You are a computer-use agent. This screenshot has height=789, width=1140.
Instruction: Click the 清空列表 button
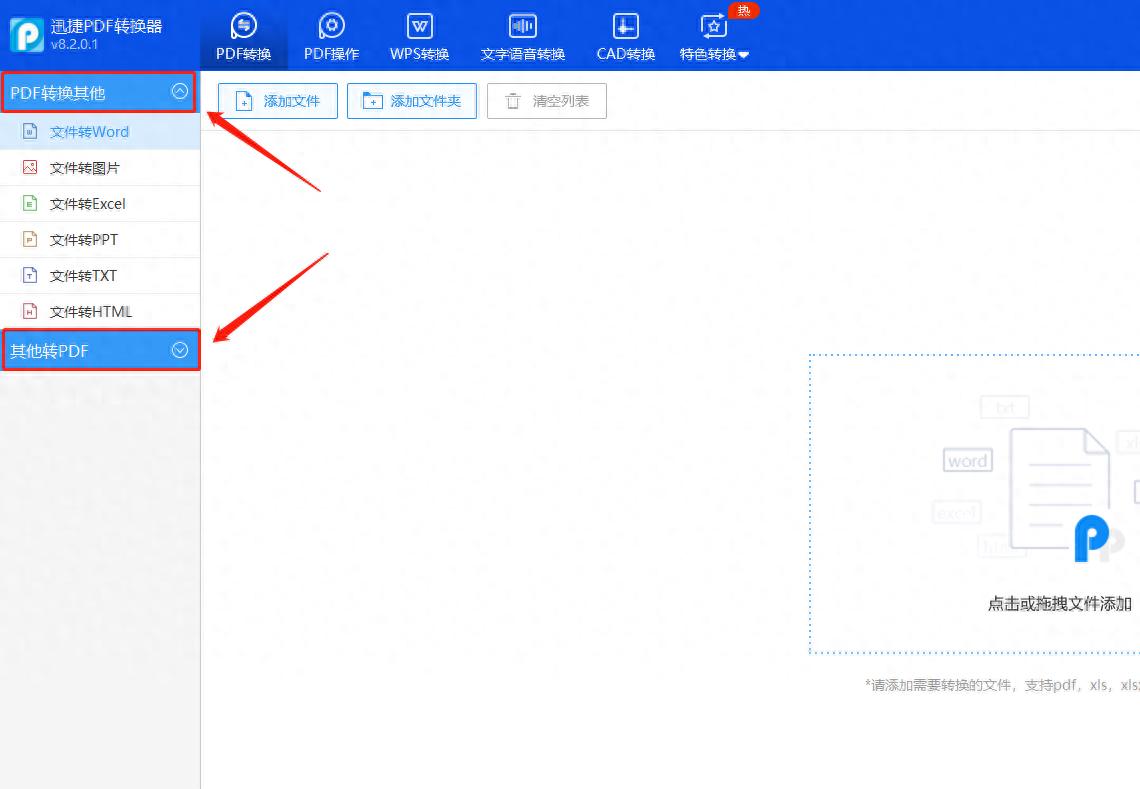pos(547,101)
